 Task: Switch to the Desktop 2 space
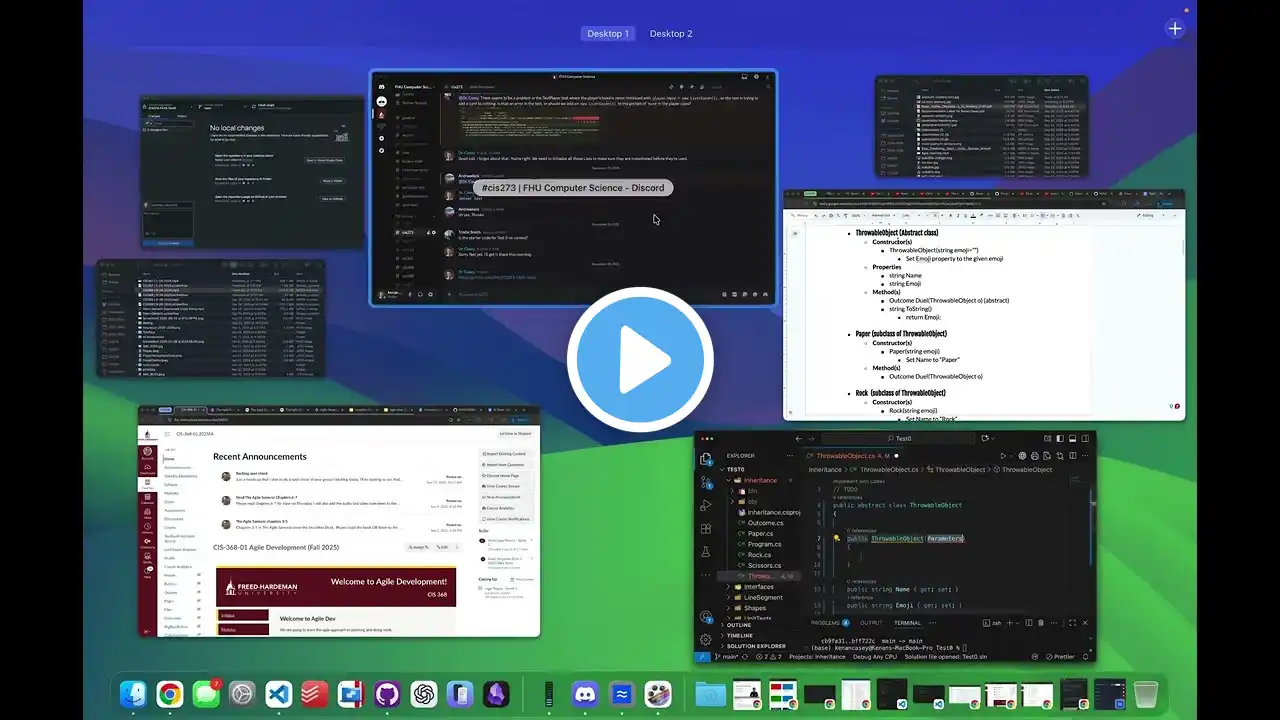tap(671, 34)
